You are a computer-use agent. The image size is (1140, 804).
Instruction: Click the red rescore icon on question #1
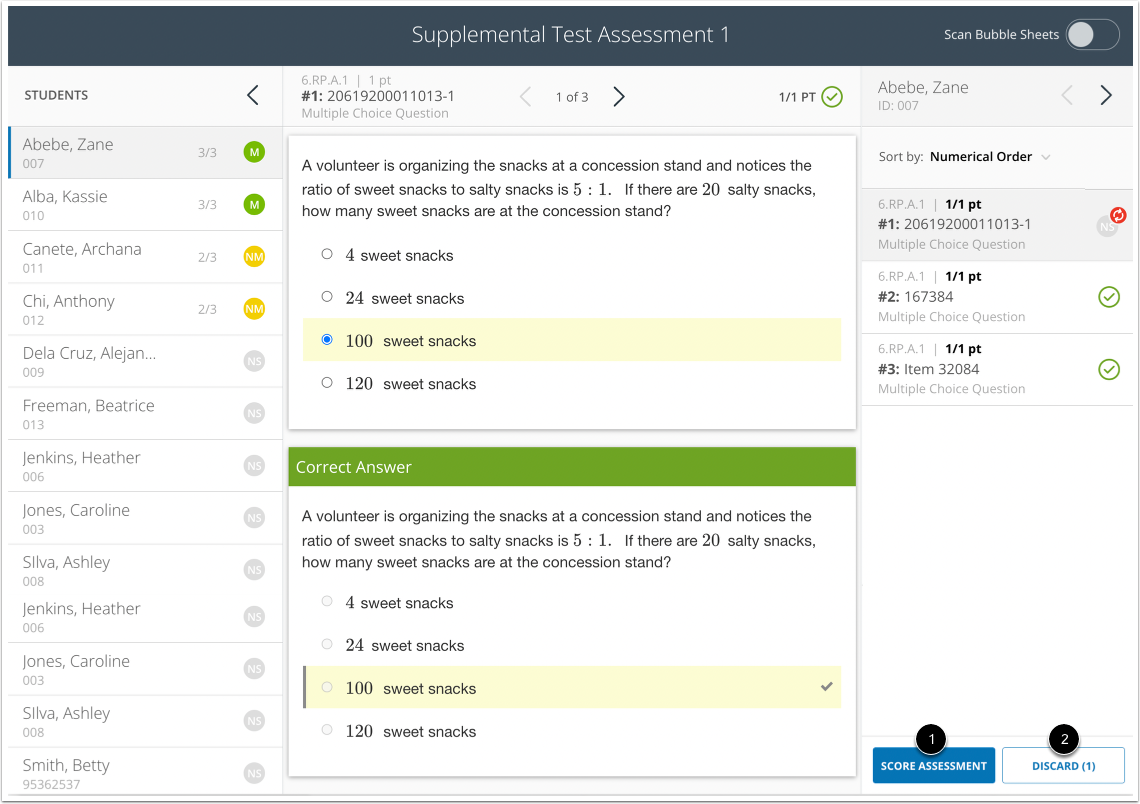tap(1118, 215)
